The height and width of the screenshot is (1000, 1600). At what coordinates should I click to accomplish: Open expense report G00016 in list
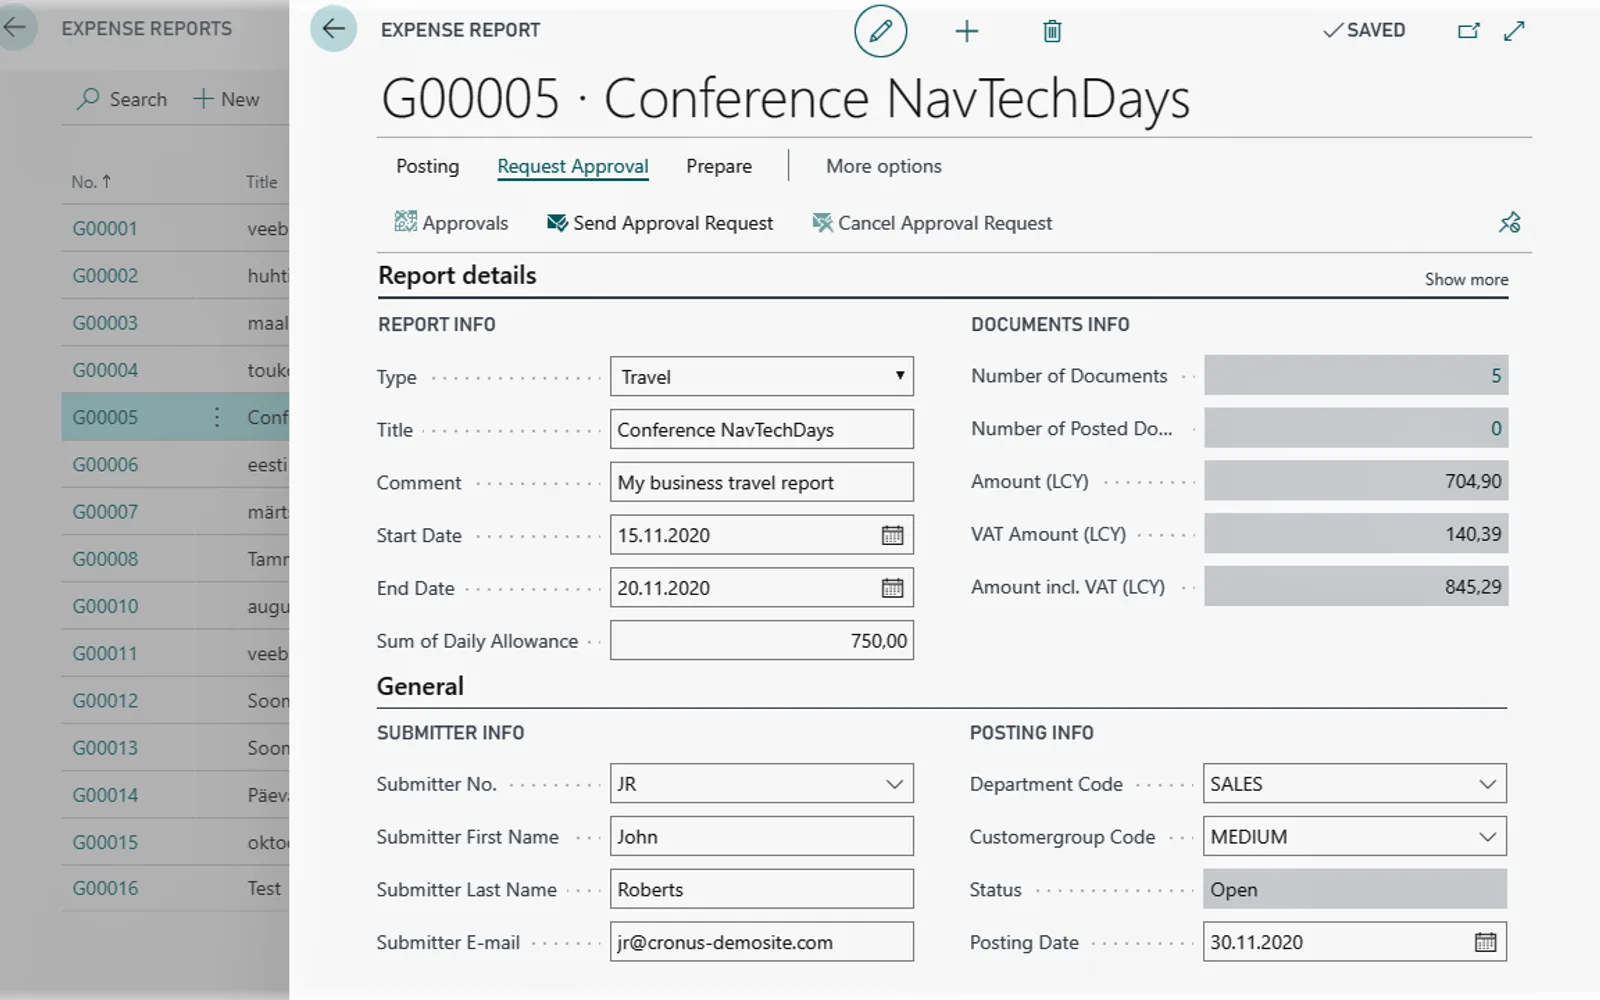(105, 888)
